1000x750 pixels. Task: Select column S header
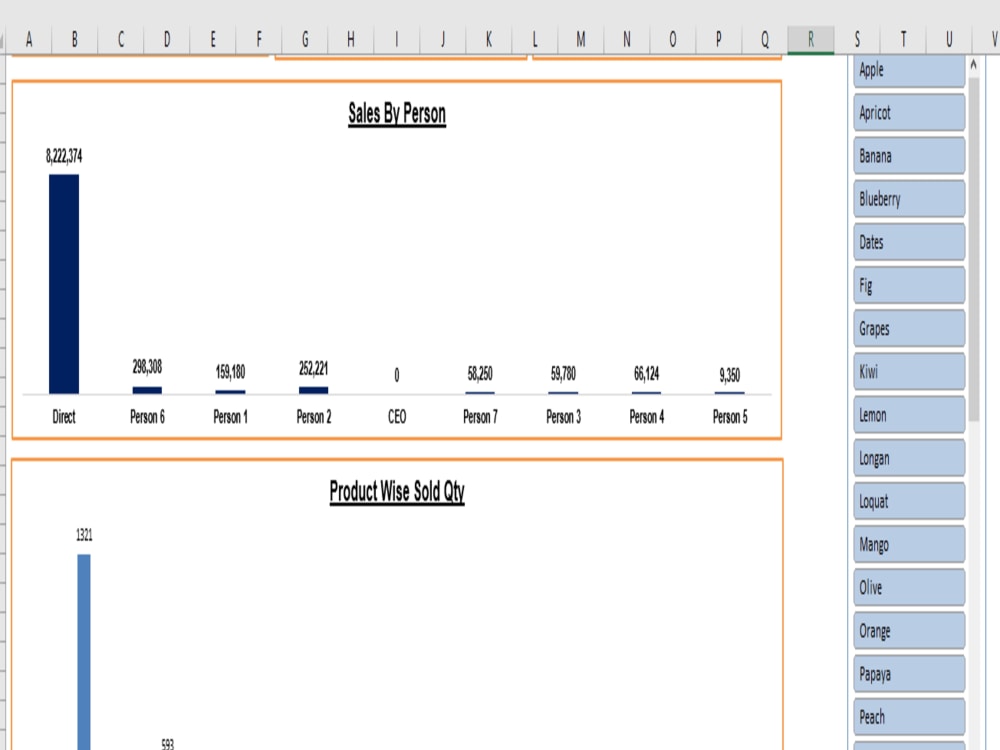[x=857, y=40]
